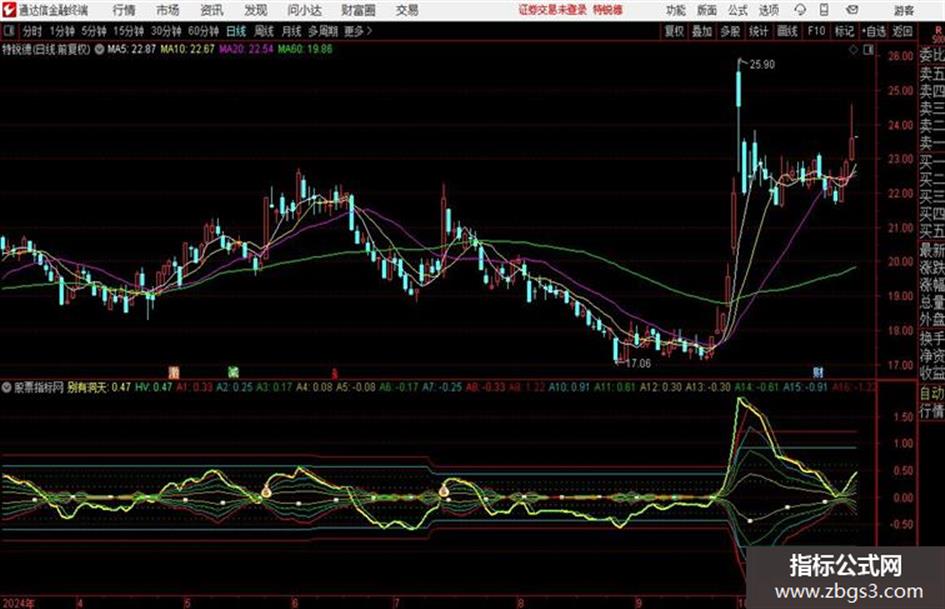Click the 画线 drawing button
The image size is (945, 609).
(787, 31)
